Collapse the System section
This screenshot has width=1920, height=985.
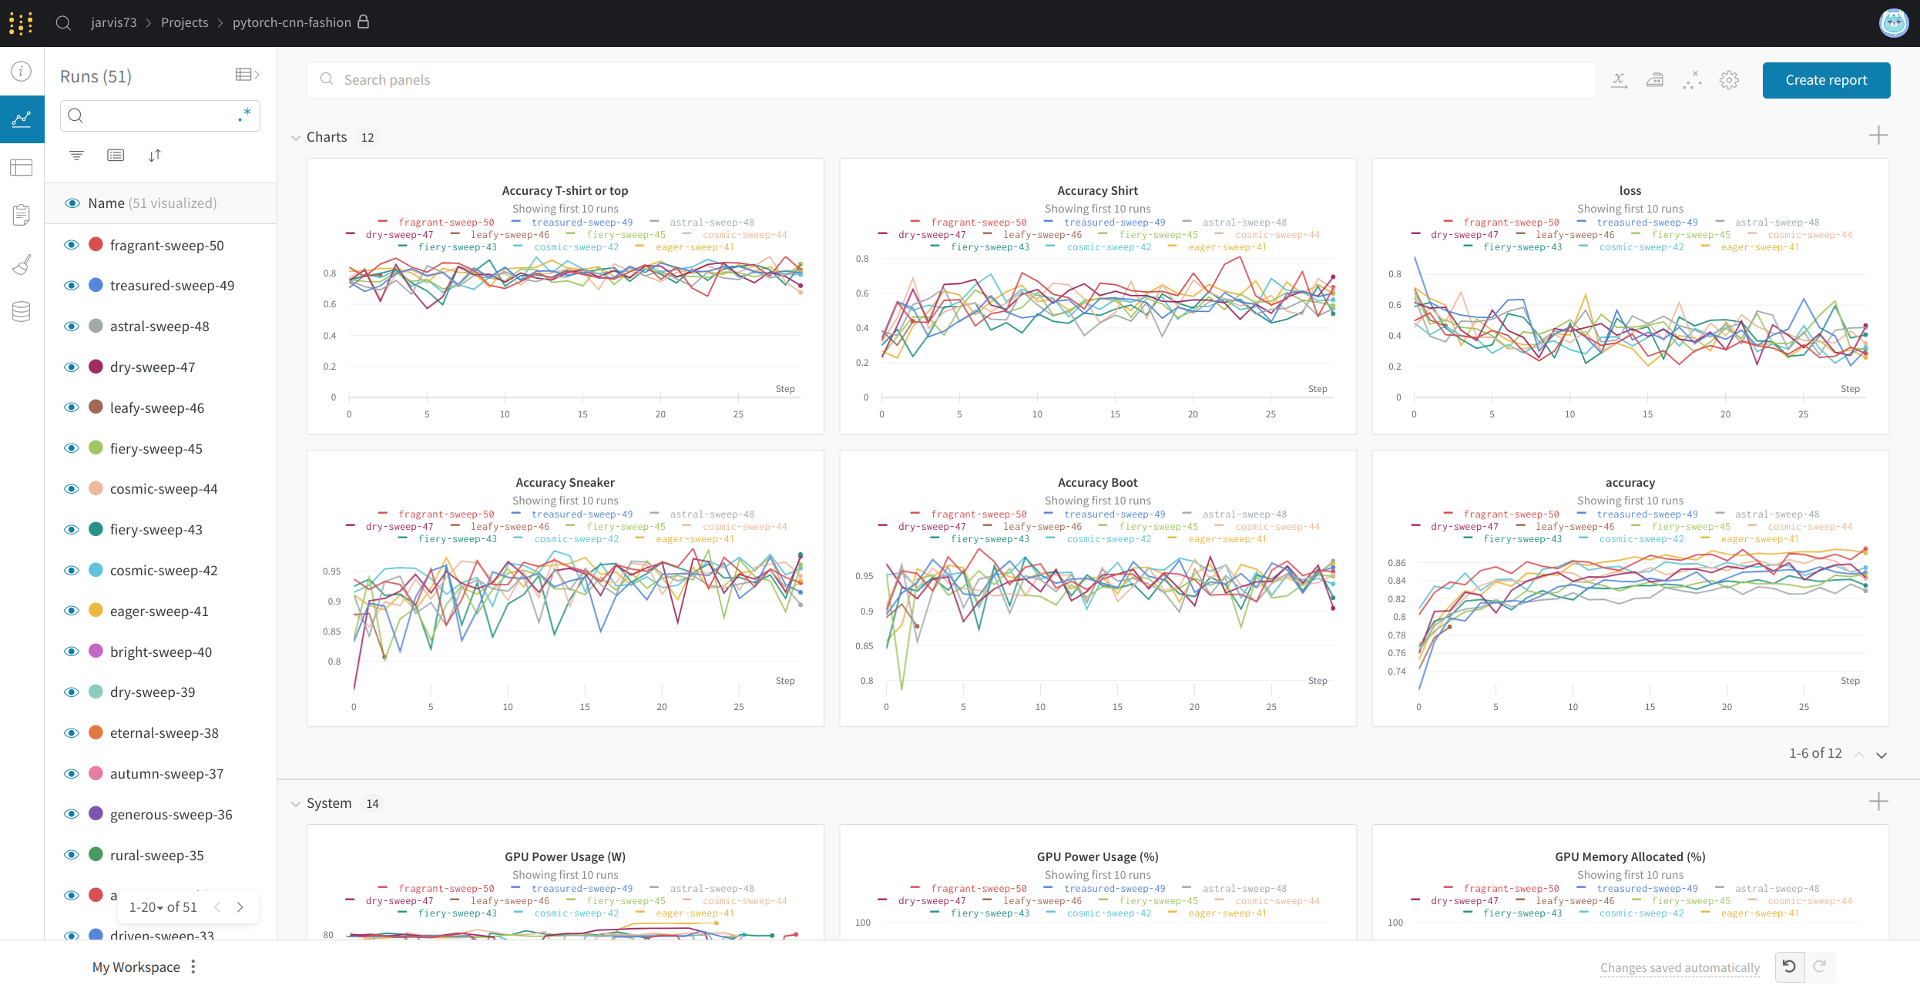(295, 804)
